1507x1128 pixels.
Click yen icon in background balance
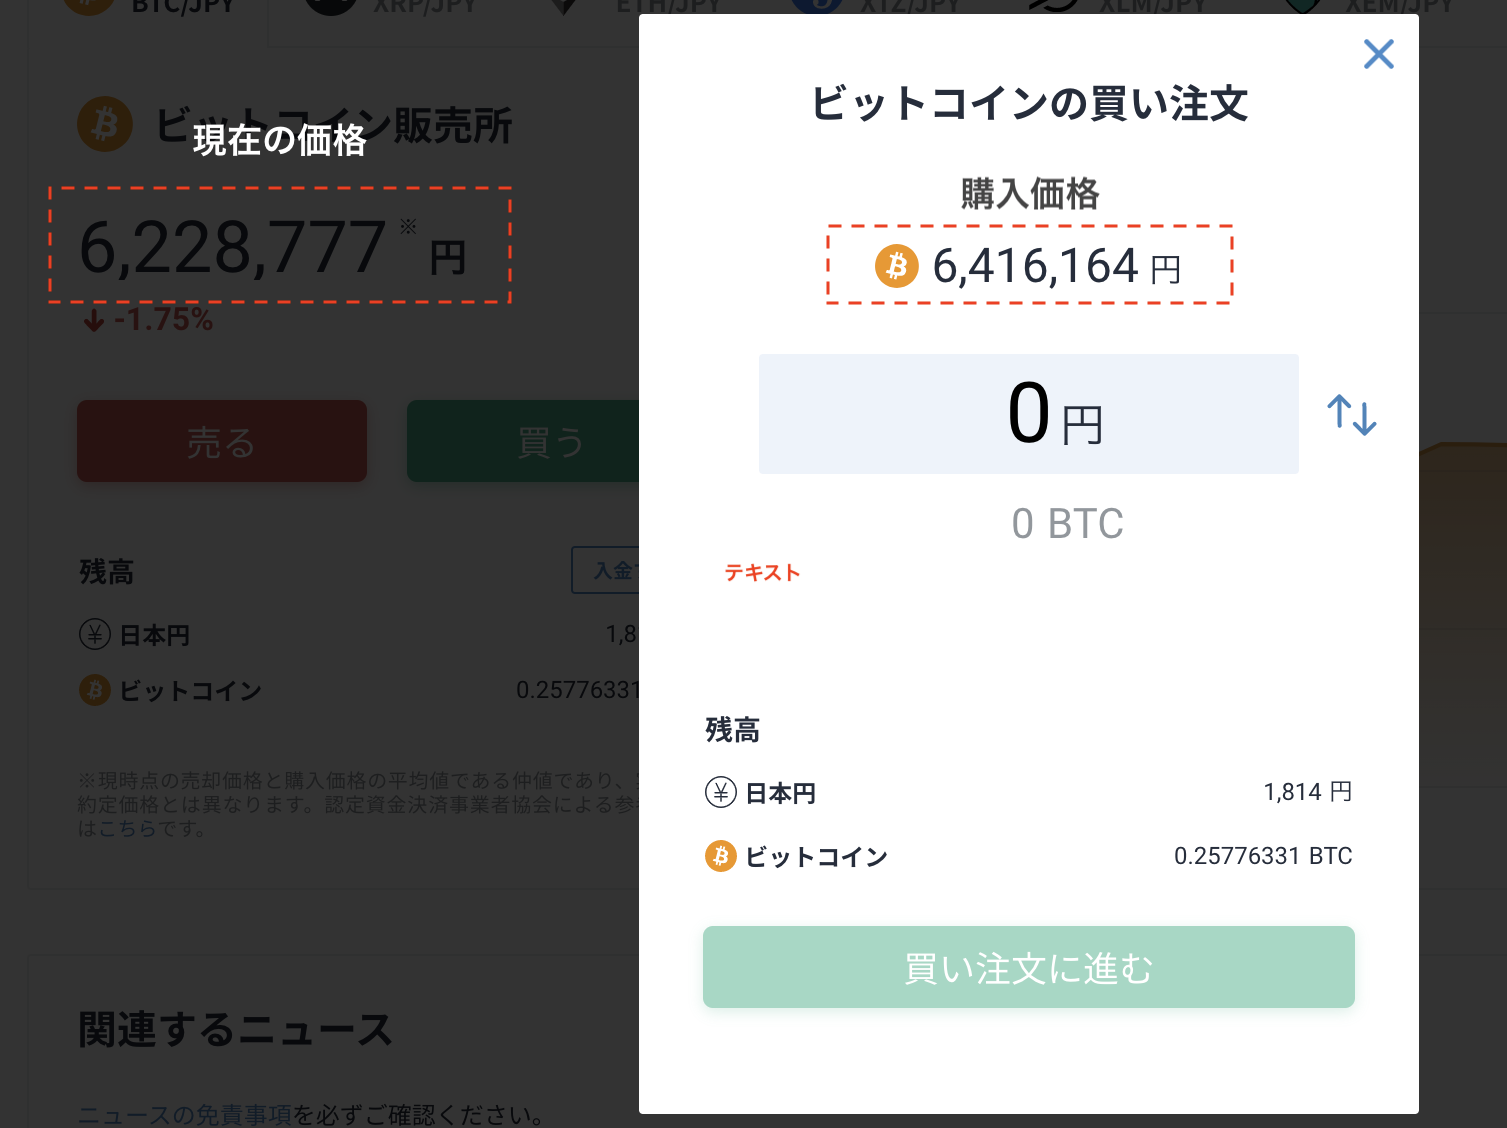pyautogui.click(x=95, y=635)
